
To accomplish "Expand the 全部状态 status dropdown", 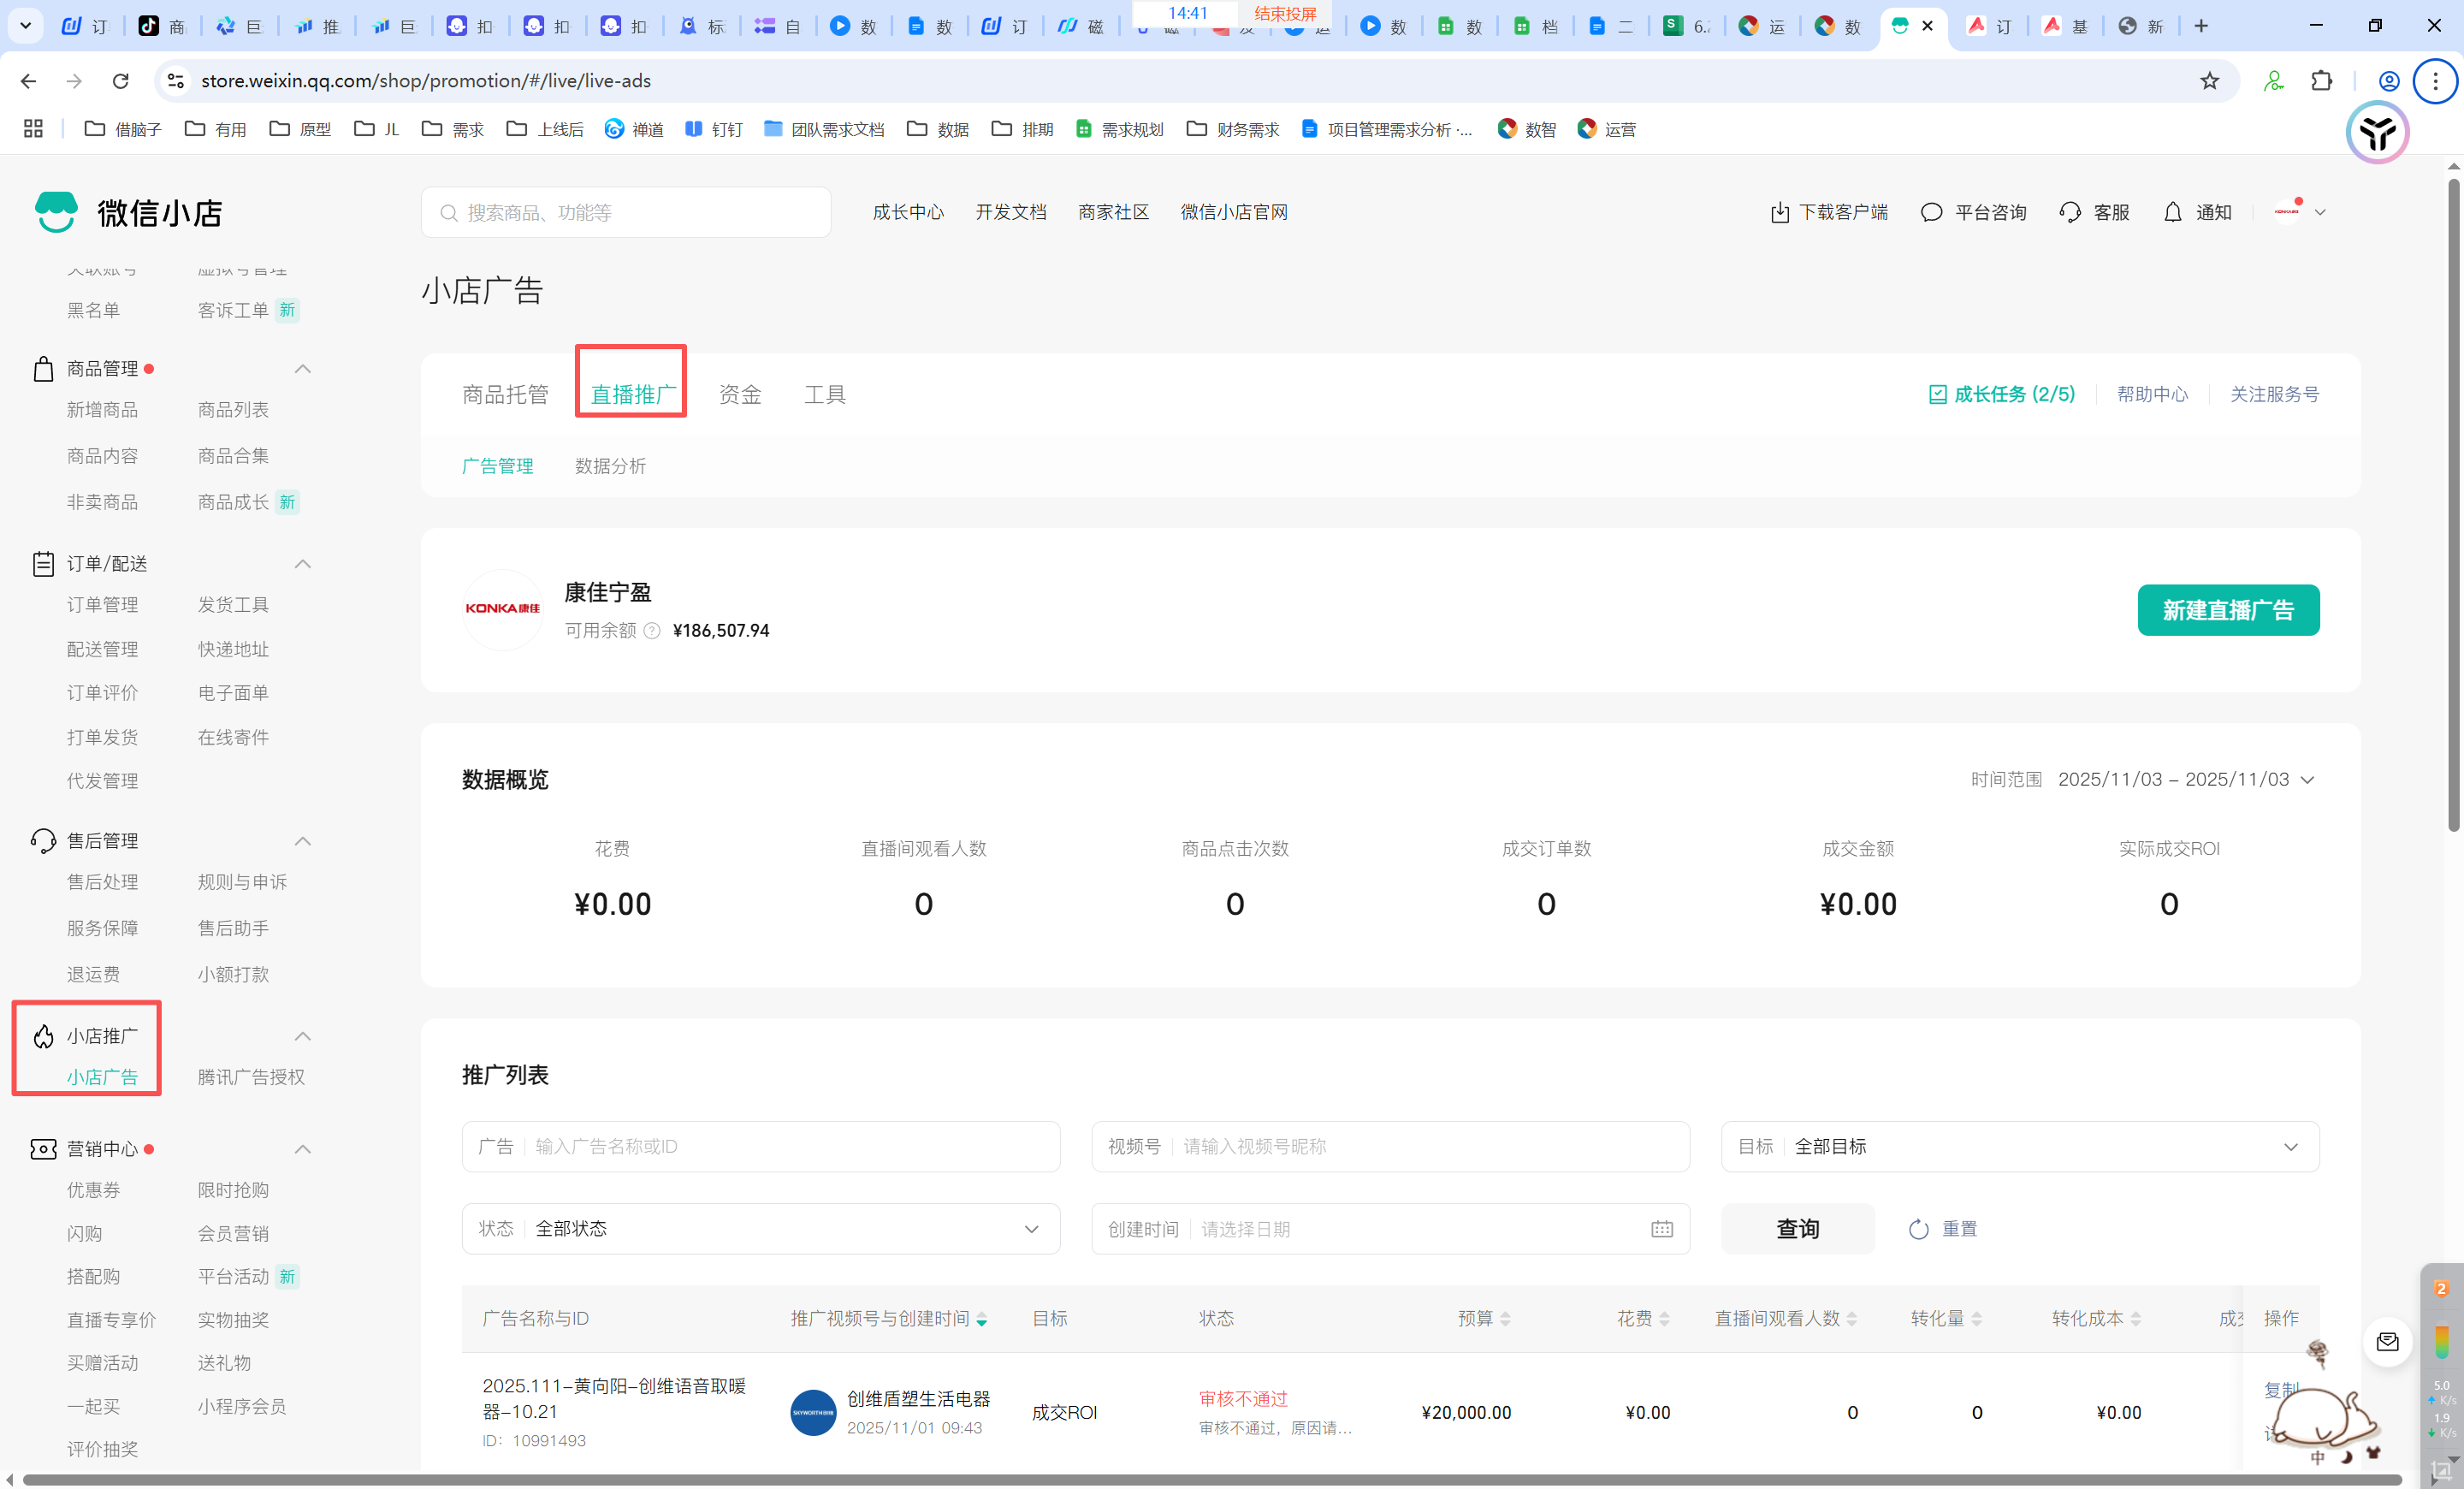I will [760, 1229].
